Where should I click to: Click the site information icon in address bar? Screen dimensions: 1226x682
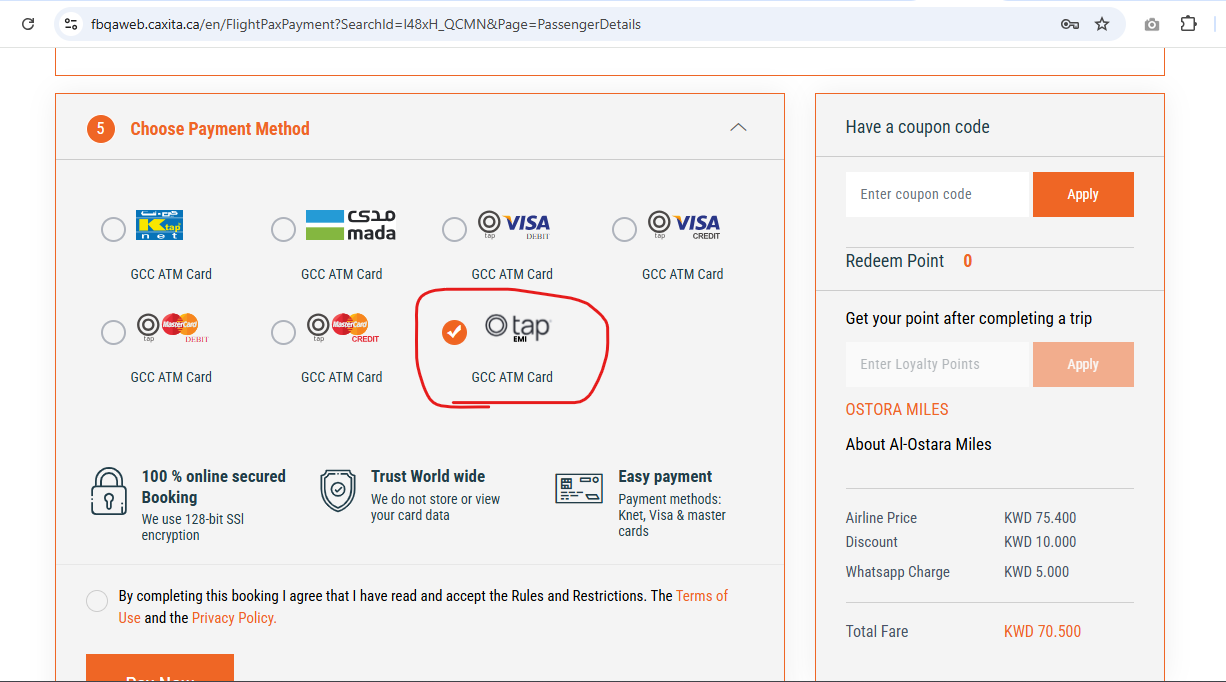tap(70, 24)
